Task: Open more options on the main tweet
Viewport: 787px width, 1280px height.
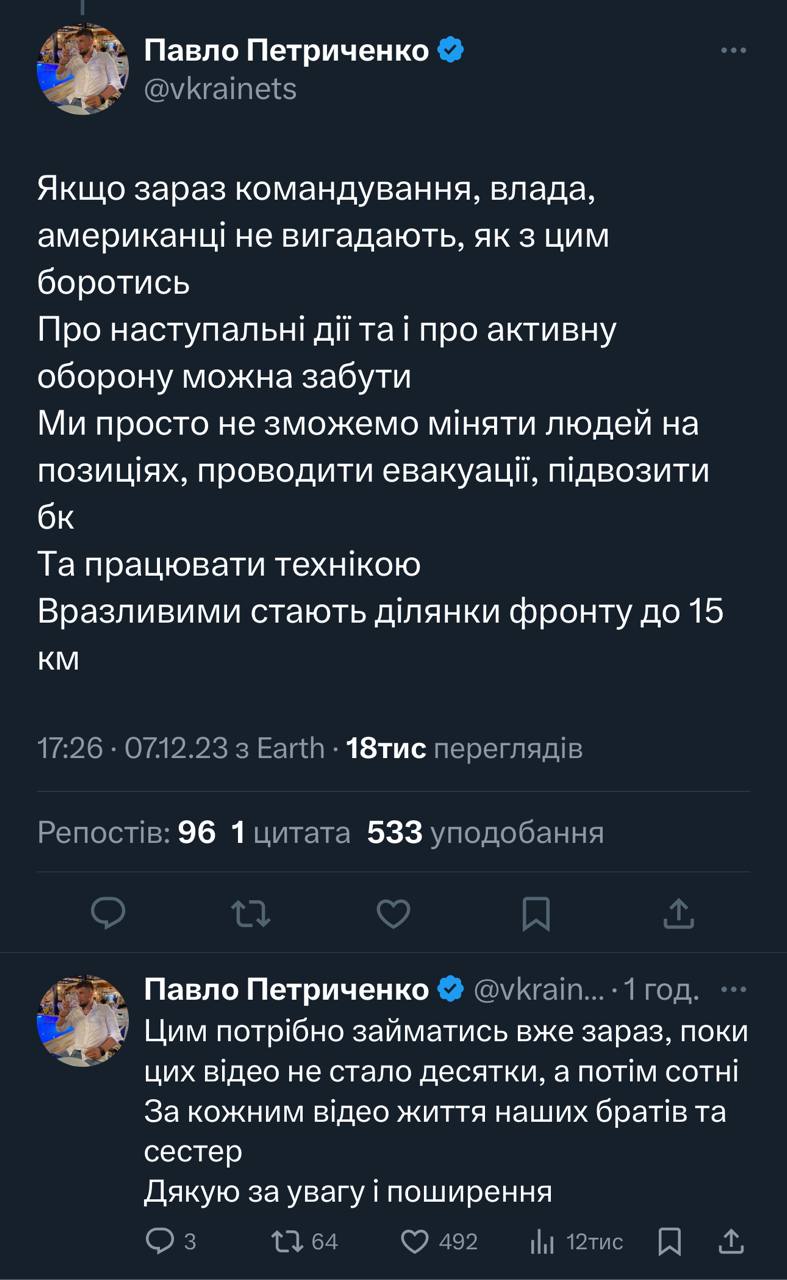Action: click(x=733, y=50)
